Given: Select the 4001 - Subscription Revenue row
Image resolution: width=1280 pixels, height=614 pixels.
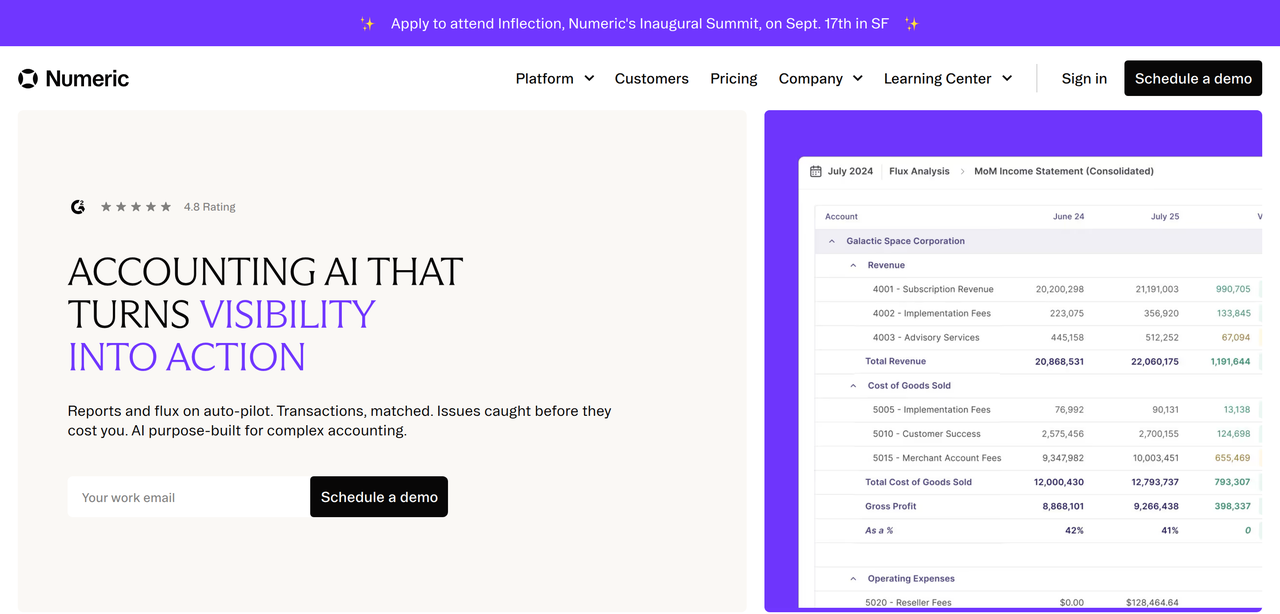Looking at the screenshot, I should pyautogui.click(x=1038, y=289).
